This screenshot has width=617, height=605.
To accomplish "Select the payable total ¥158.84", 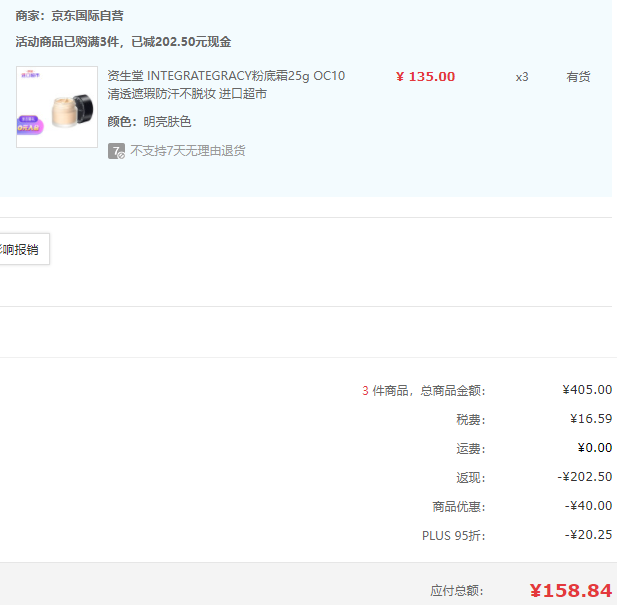I will (x=571, y=590).
